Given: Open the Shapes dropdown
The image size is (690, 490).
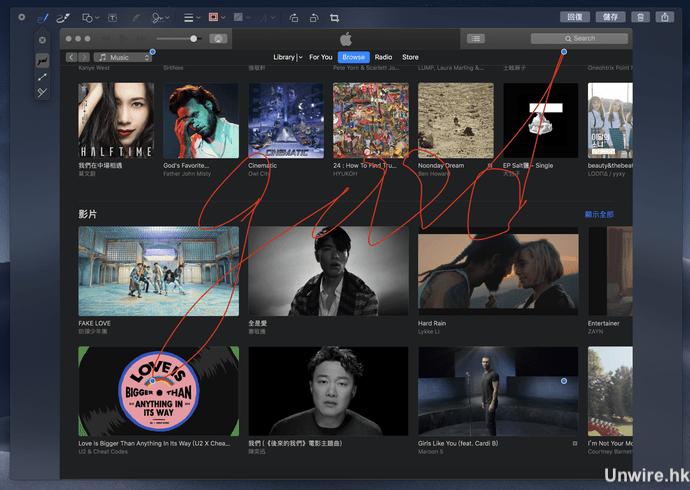Looking at the screenshot, I should tap(90, 18).
